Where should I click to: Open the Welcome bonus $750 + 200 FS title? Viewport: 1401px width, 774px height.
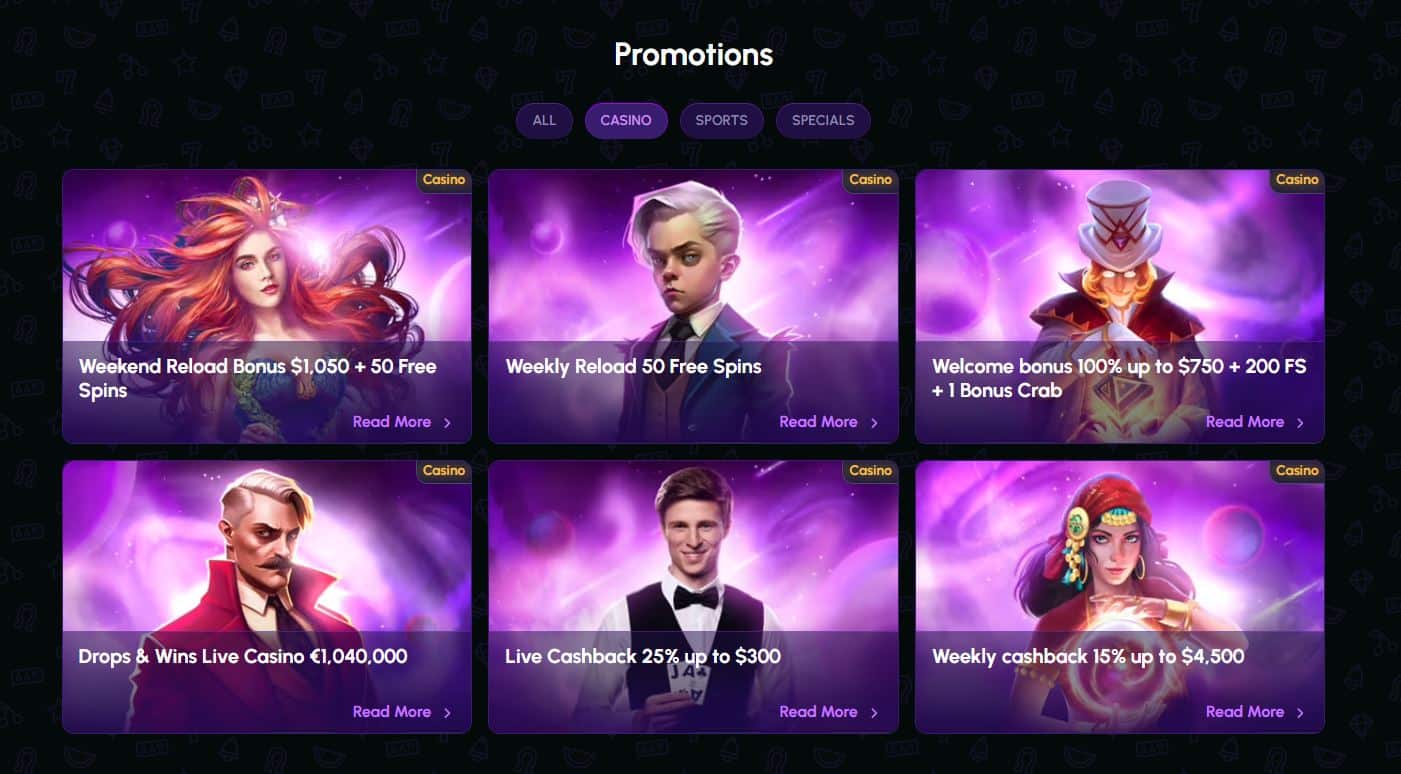[x=1118, y=378]
